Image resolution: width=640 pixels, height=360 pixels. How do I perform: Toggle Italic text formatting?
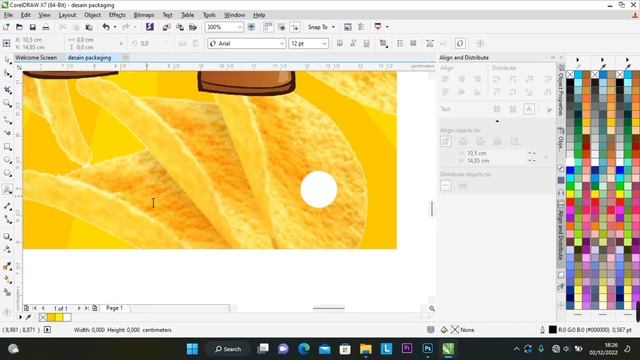[353, 43]
